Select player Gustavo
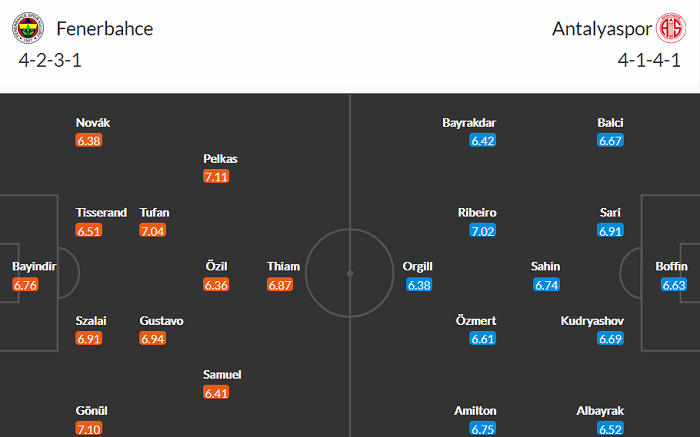Image resolution: width=700 pixels, height=437 pixels. point(161,321)
